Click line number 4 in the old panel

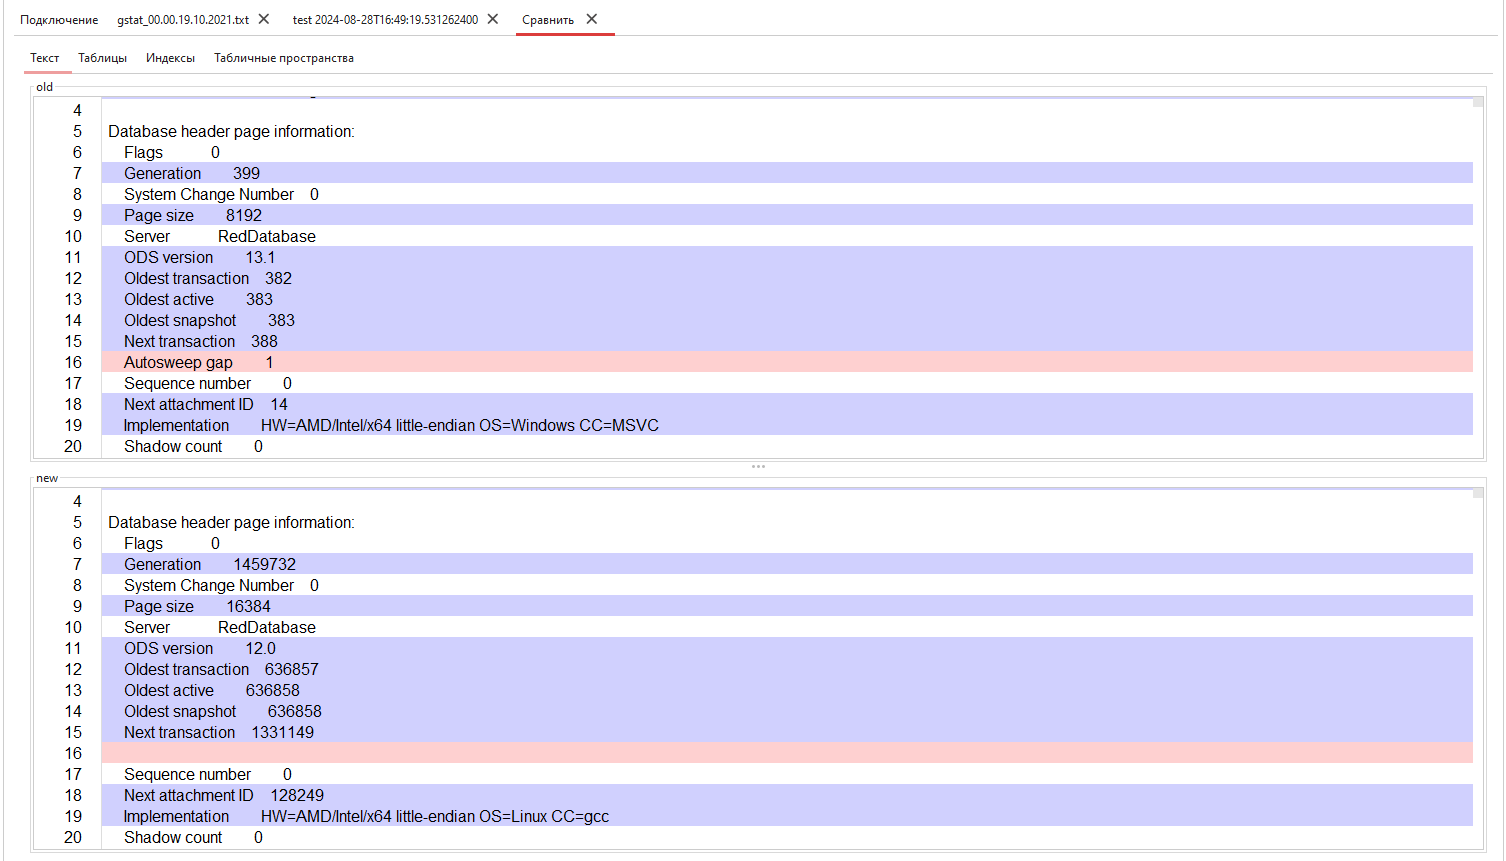click(x=76, y=110)
